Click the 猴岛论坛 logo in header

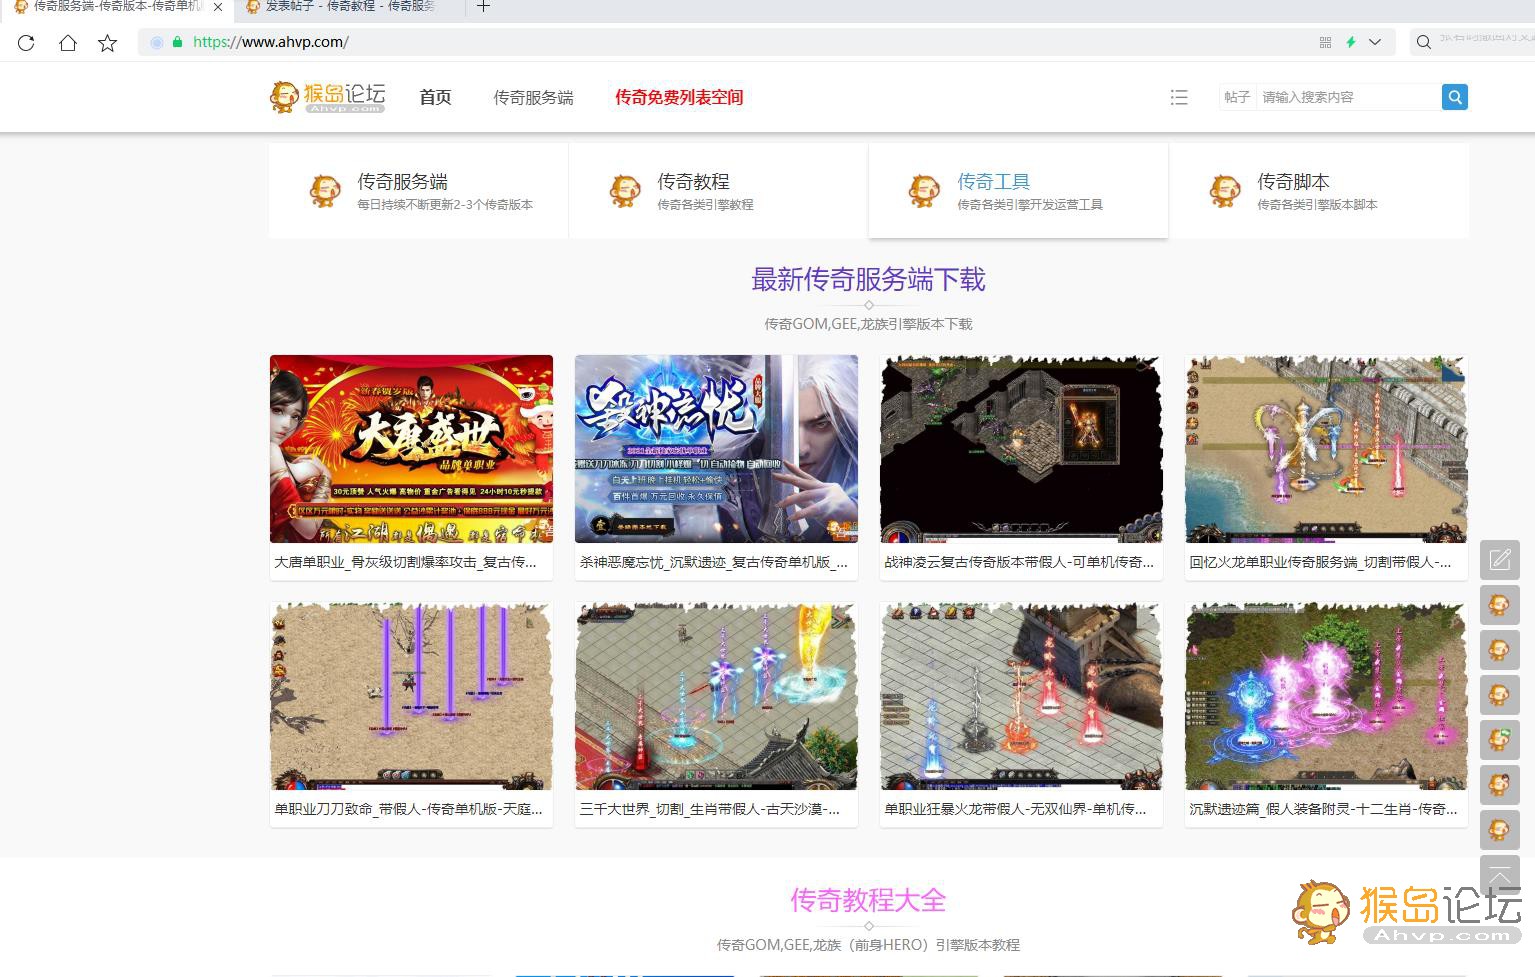[327, 97]
